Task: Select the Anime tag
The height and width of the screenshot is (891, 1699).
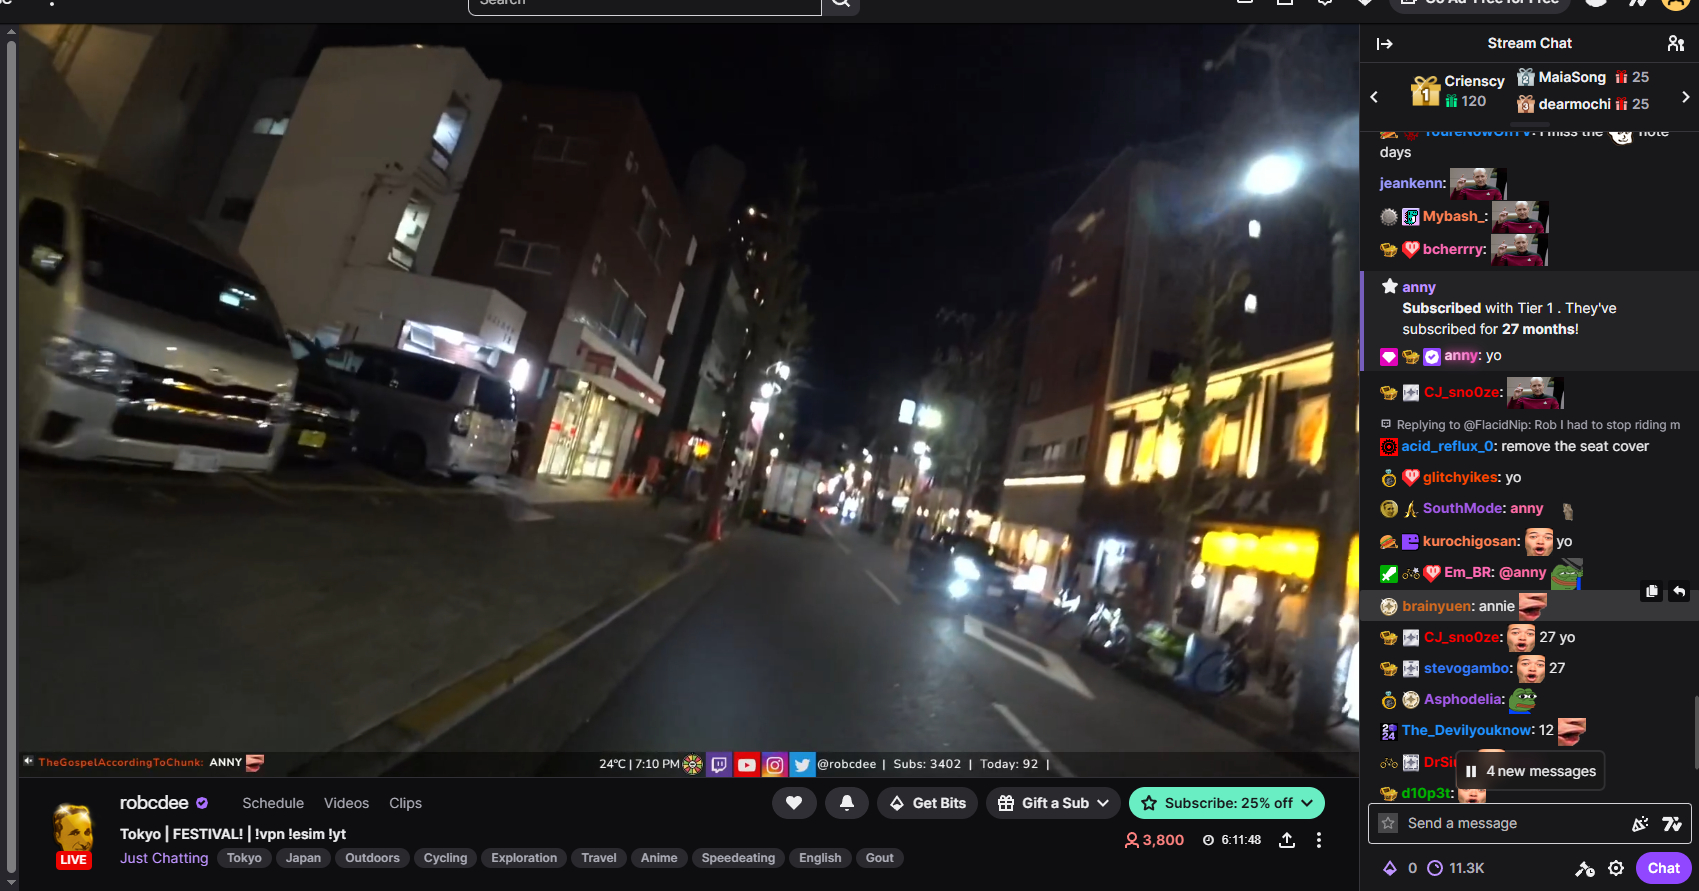Action: (x=659, y=858)
